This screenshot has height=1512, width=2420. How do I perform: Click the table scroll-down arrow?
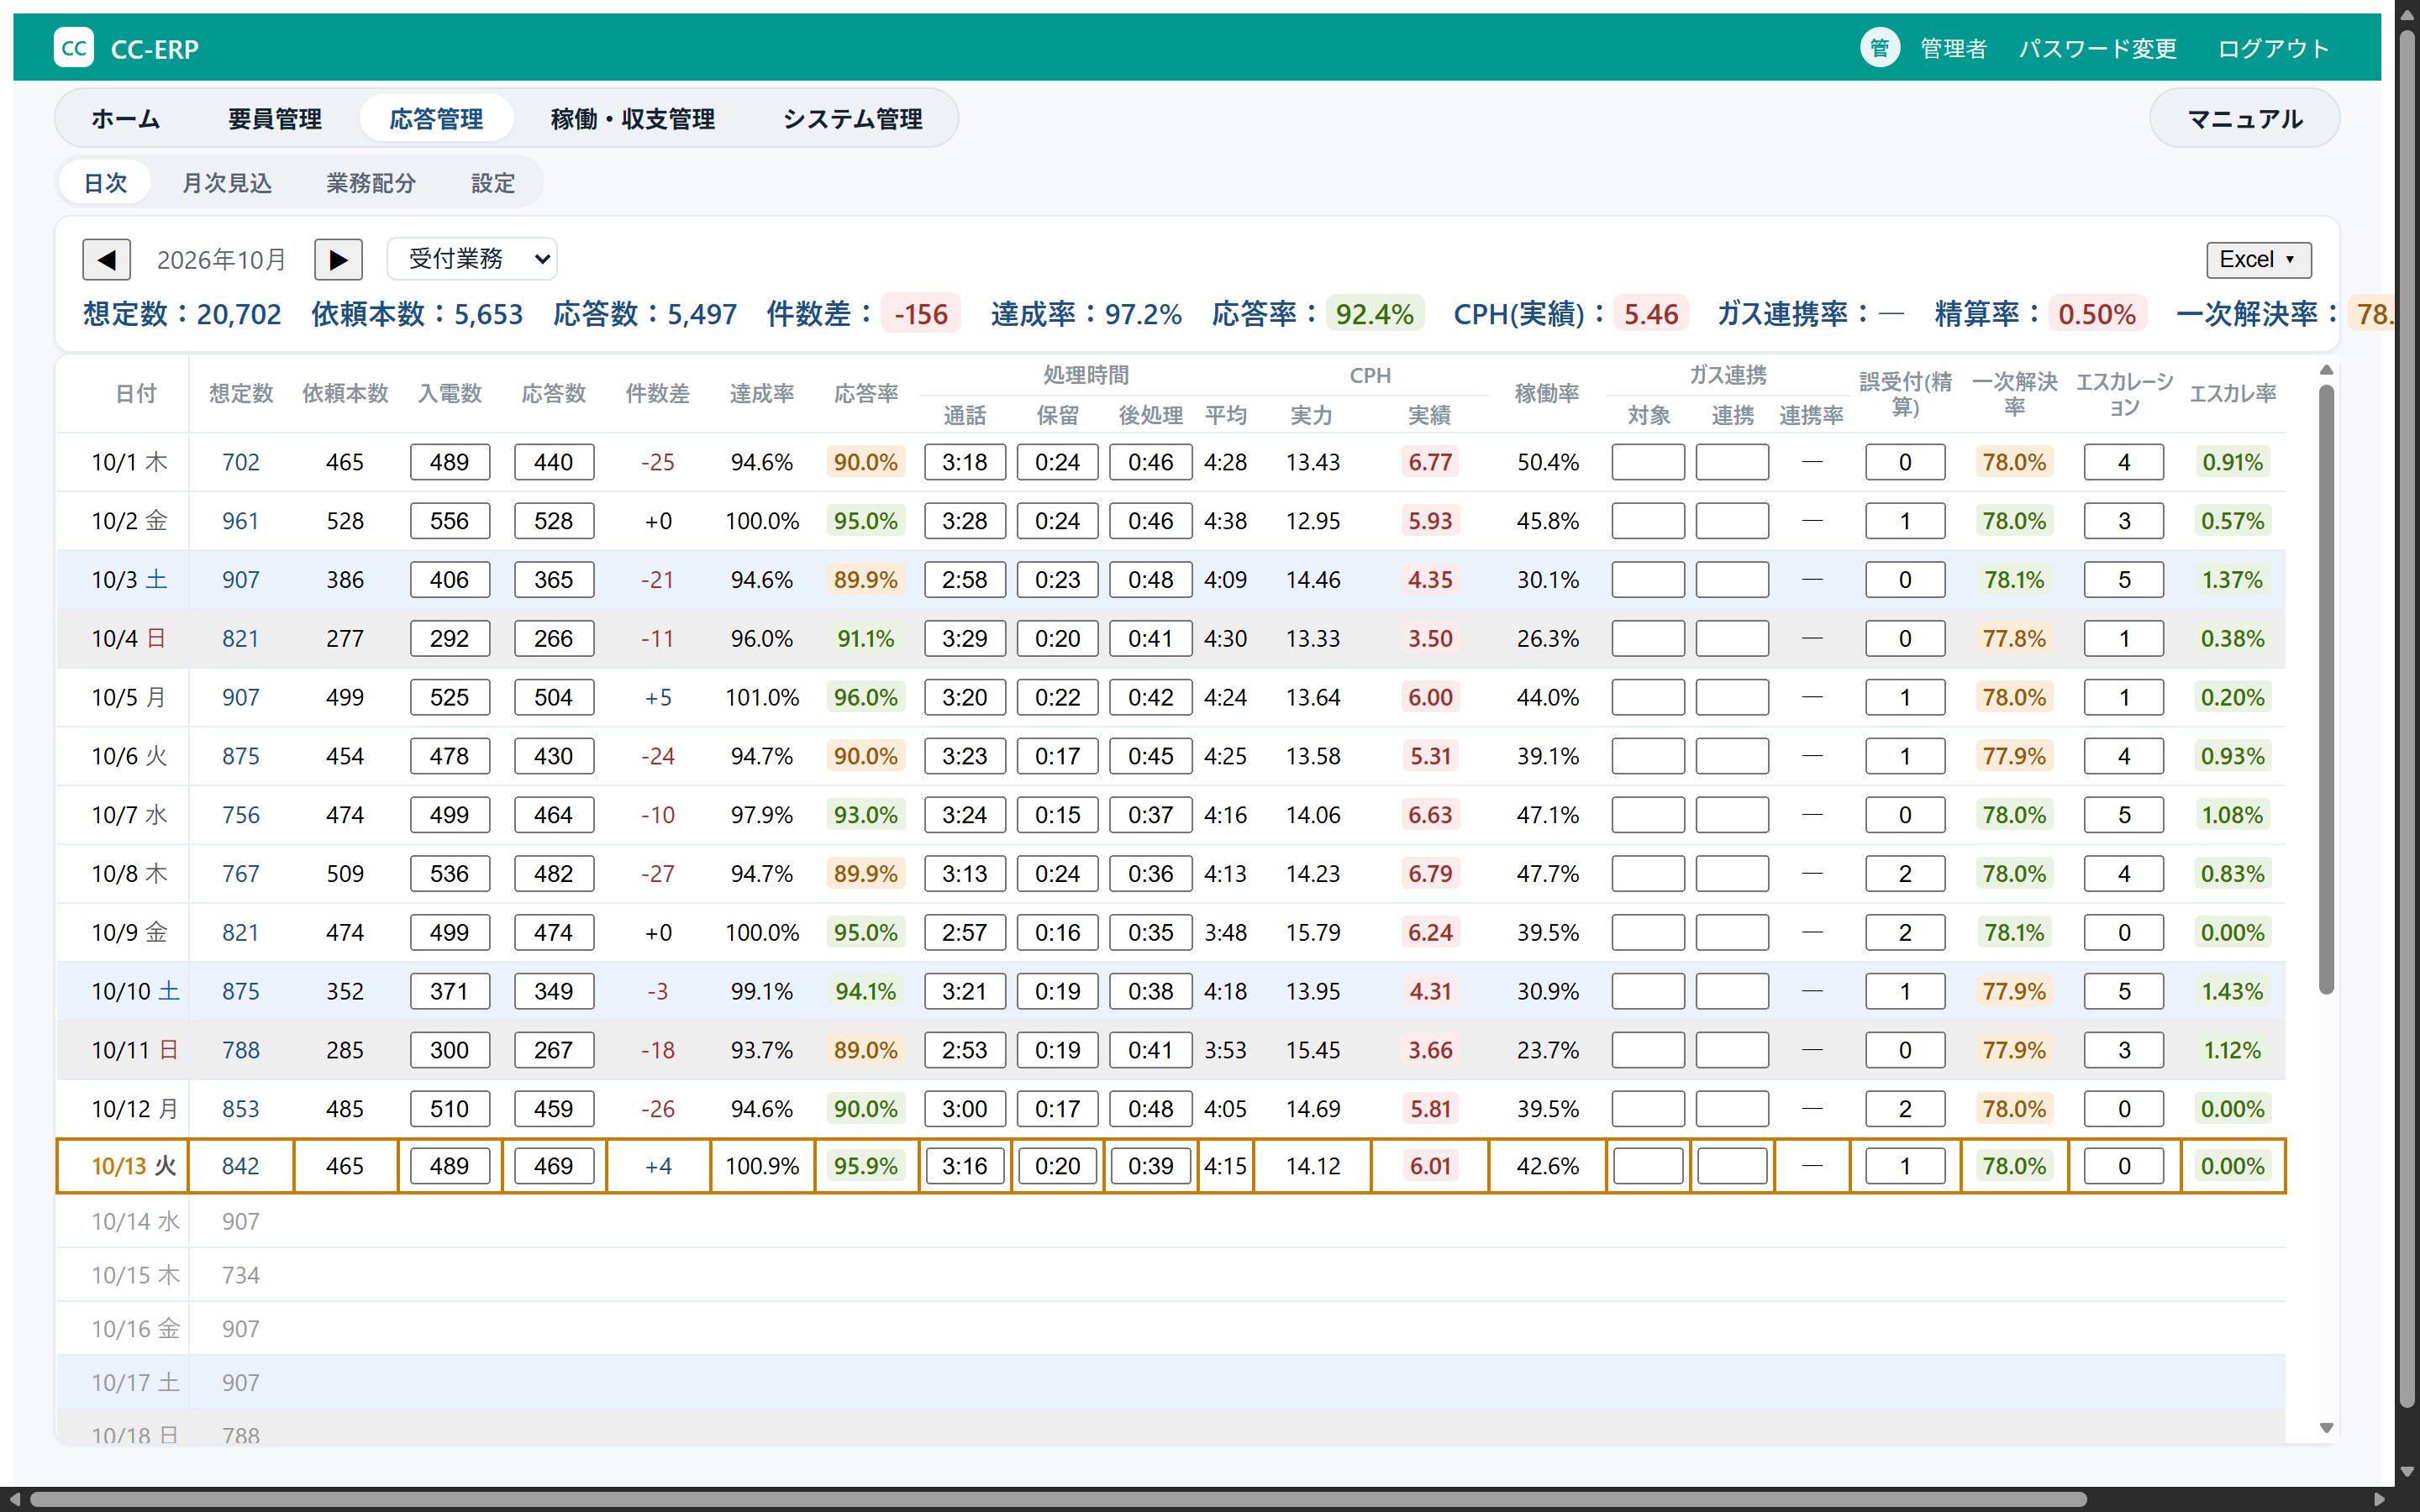click(2326, 1428)
